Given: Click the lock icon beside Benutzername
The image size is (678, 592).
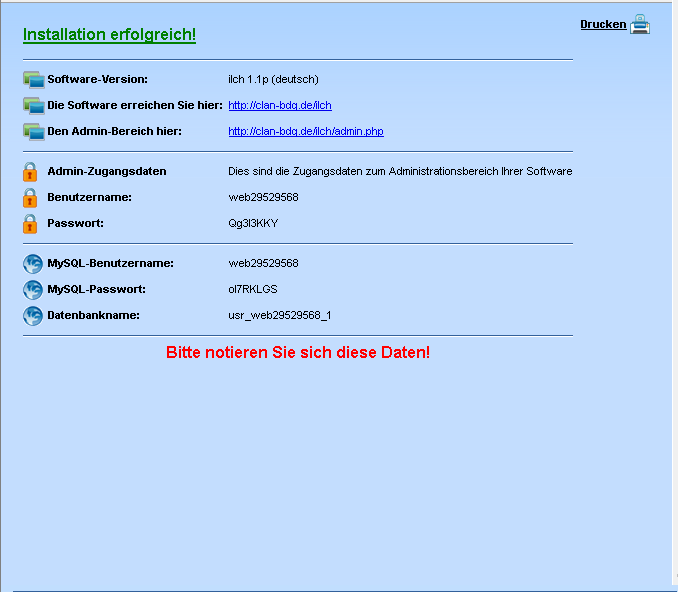Looking at the screenshot, I should click(30, 198).
